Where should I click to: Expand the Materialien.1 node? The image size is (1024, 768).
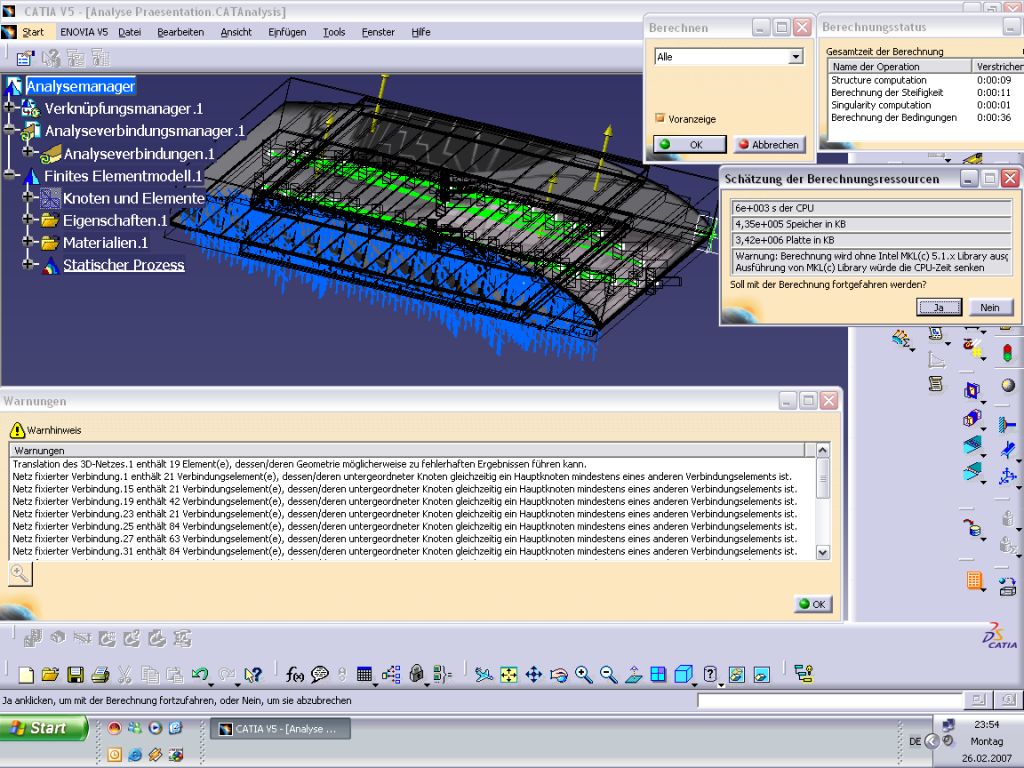27,242
